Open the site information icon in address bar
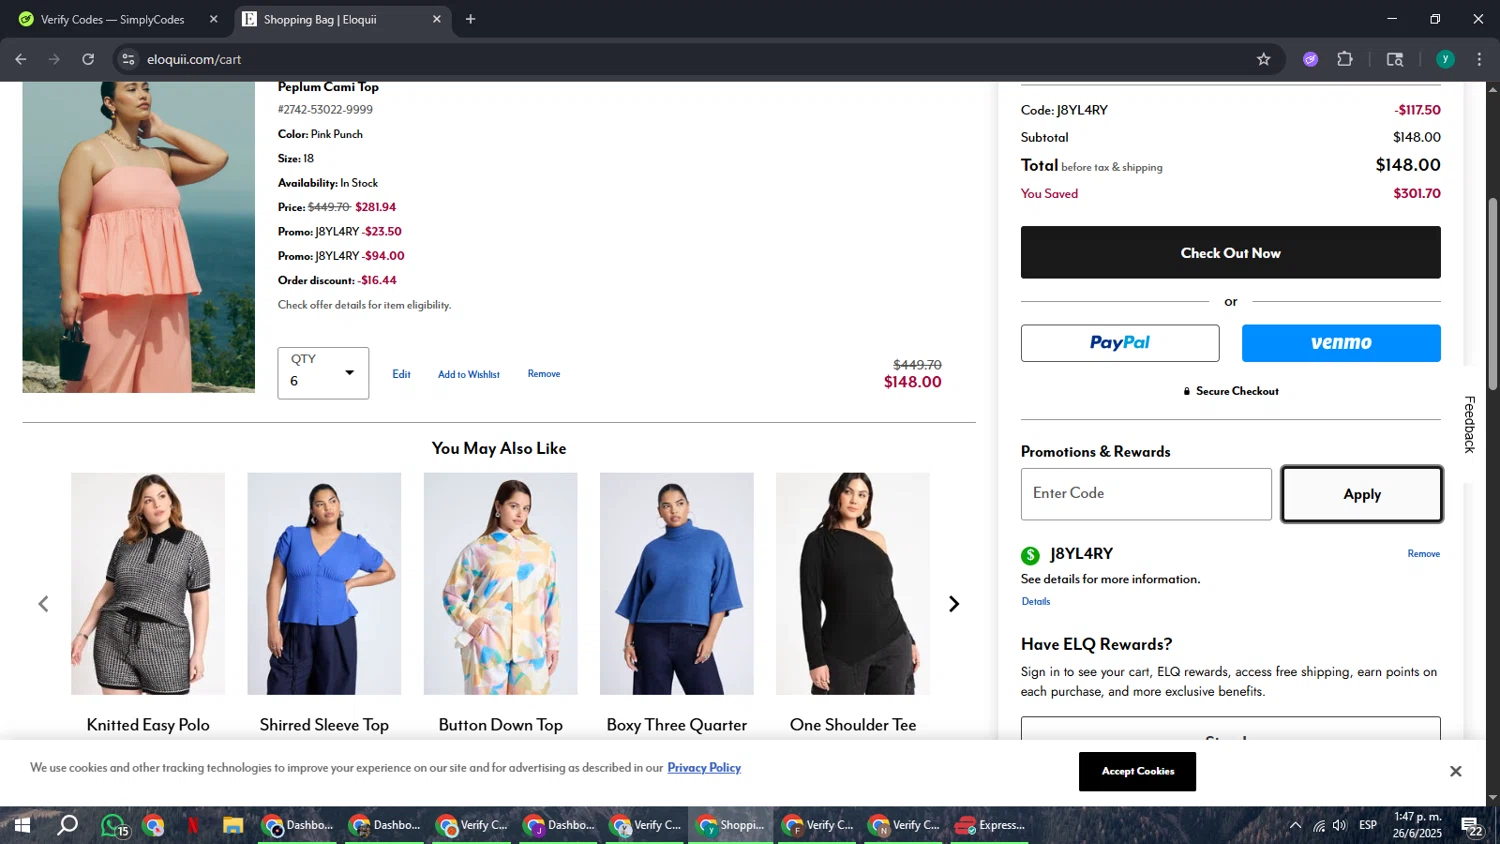This screenshot has width=1500, height=844. point(128,59)
